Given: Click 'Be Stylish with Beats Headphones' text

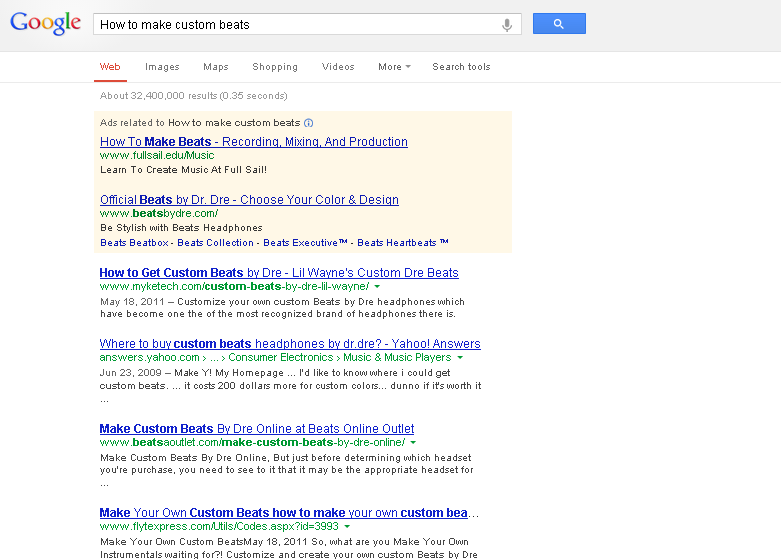Looking at the screenshot, I should [181, 228].
